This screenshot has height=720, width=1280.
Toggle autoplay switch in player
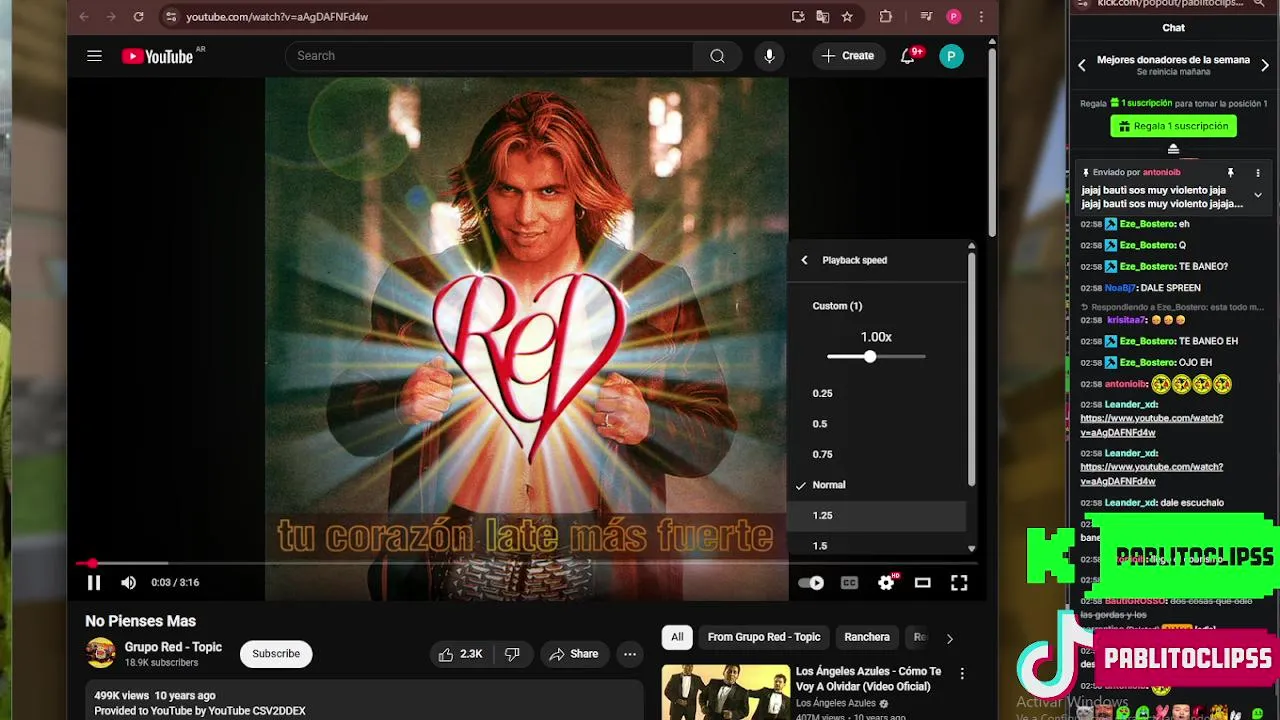tap(811, 582)
